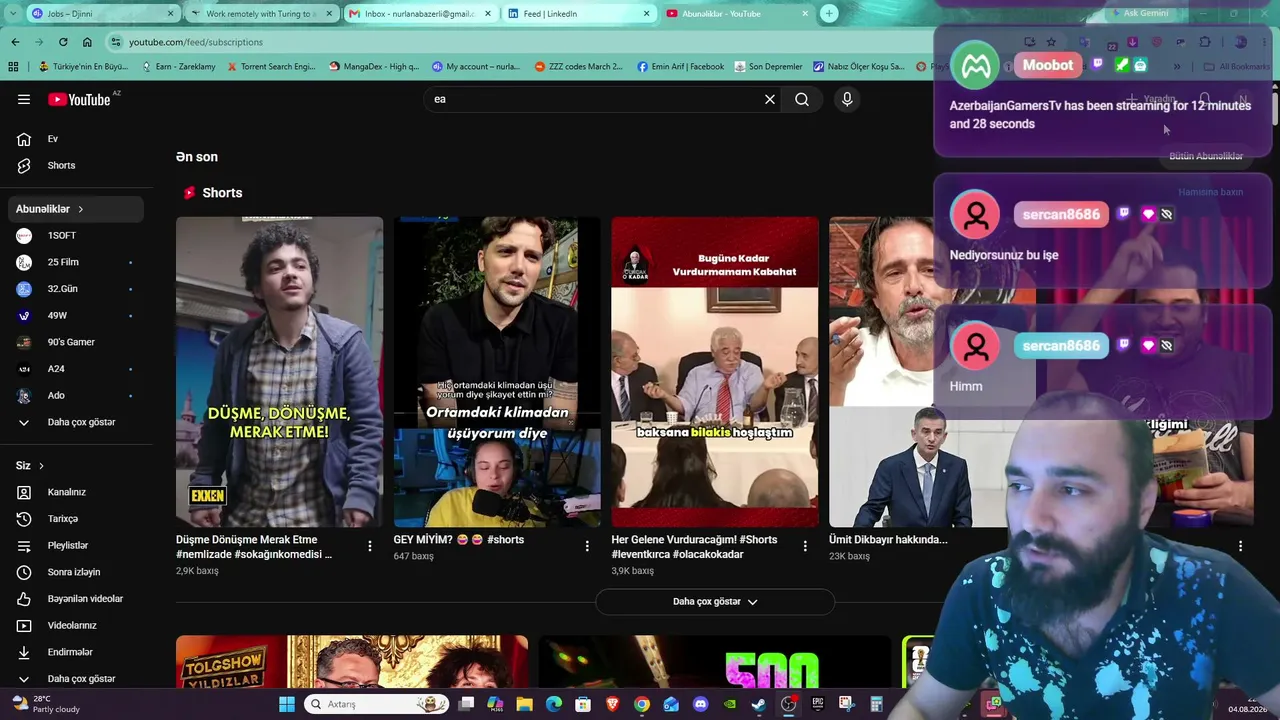This screenshot has width=1280, height=720.
Task: Open Sonra izləyin list
Action: point(76,572)
